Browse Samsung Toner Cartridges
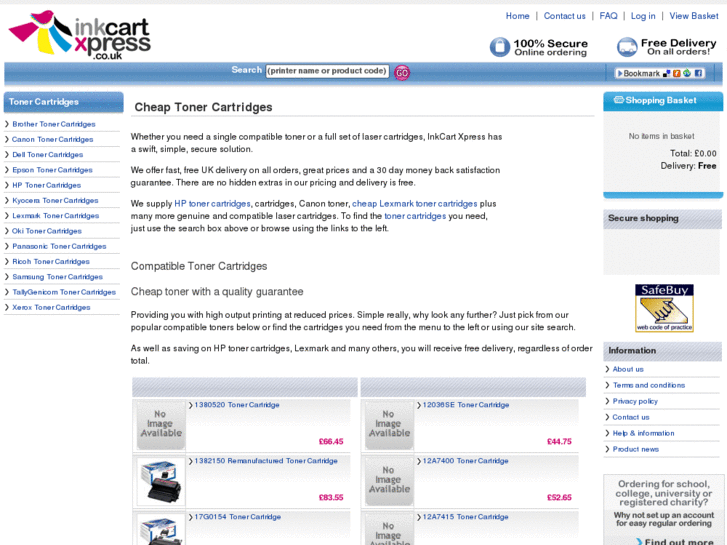This screenshot has width=727, height=545. pyautogui.click(x=57, y=277)
